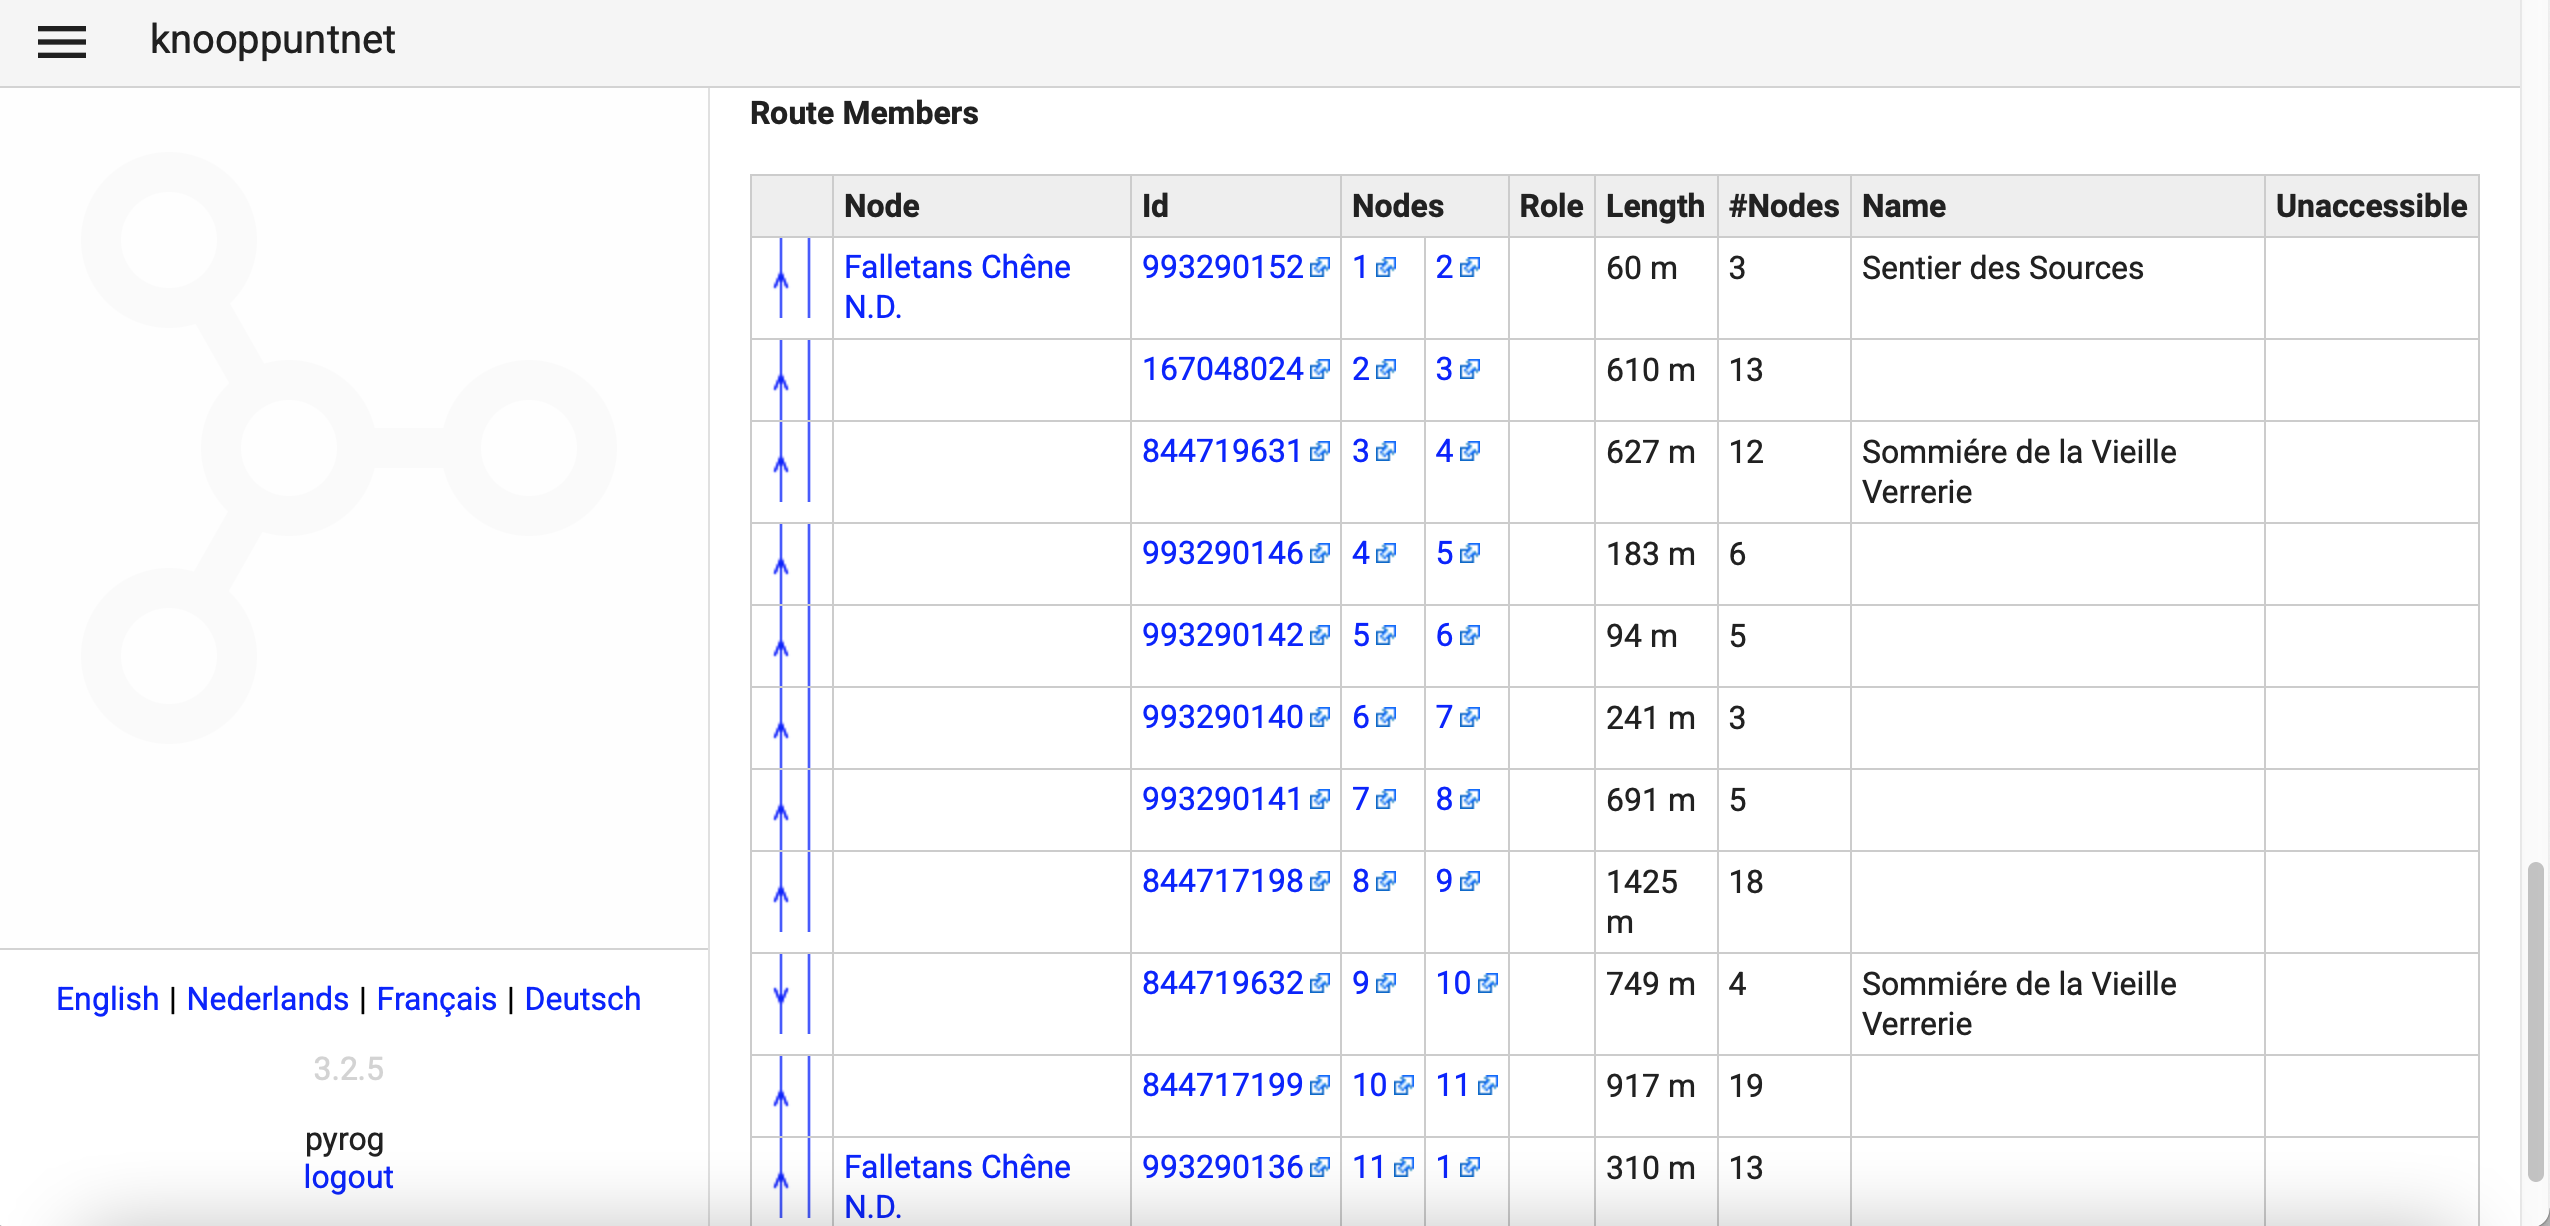Open the hamburger menu
The image size is (2550, 1226).
(x=62, y=41)
